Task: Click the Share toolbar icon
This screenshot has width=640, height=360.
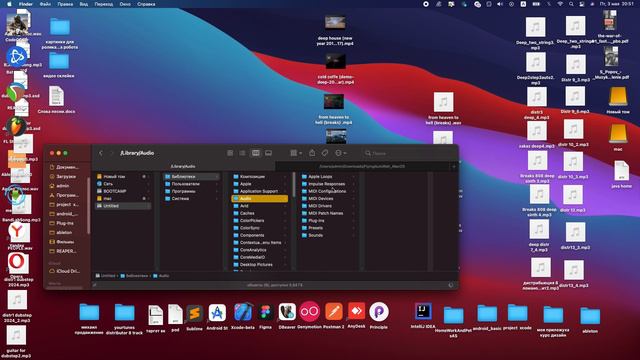Action: [312, 153]
